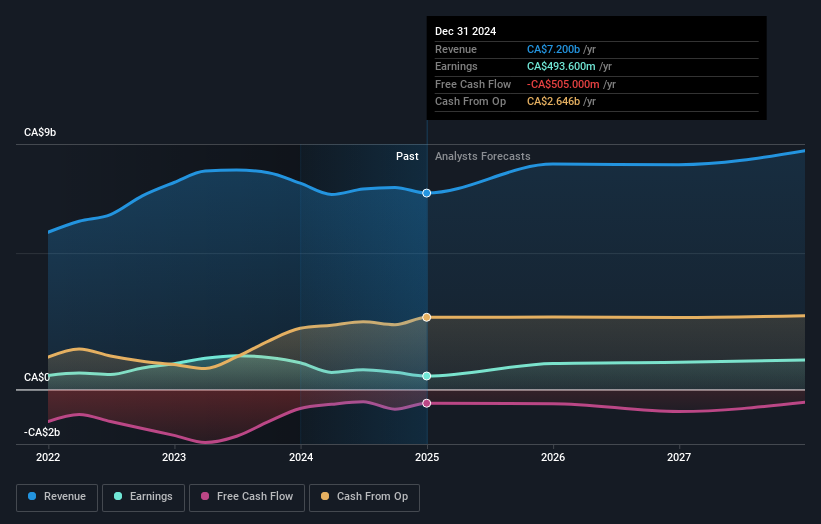
Task: Click the CA$0 y-axis label
Action: pyautogui.click(x=37, y=377)
